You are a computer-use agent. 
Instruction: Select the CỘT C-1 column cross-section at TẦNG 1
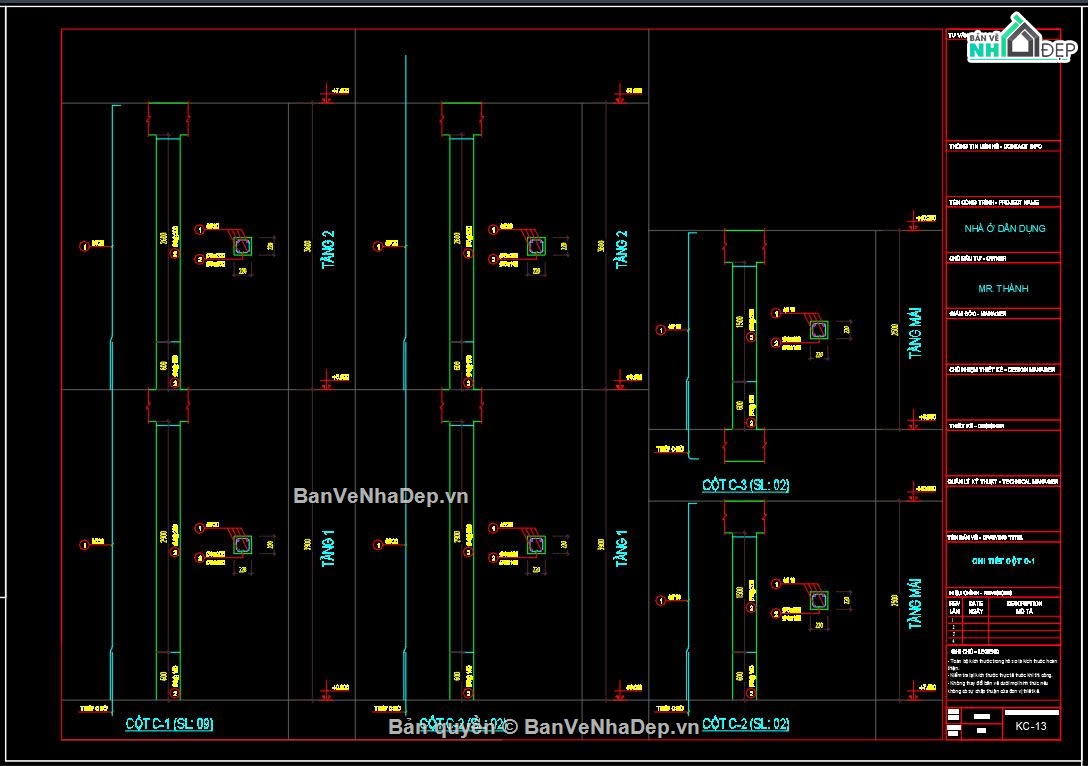coord(242,545)
